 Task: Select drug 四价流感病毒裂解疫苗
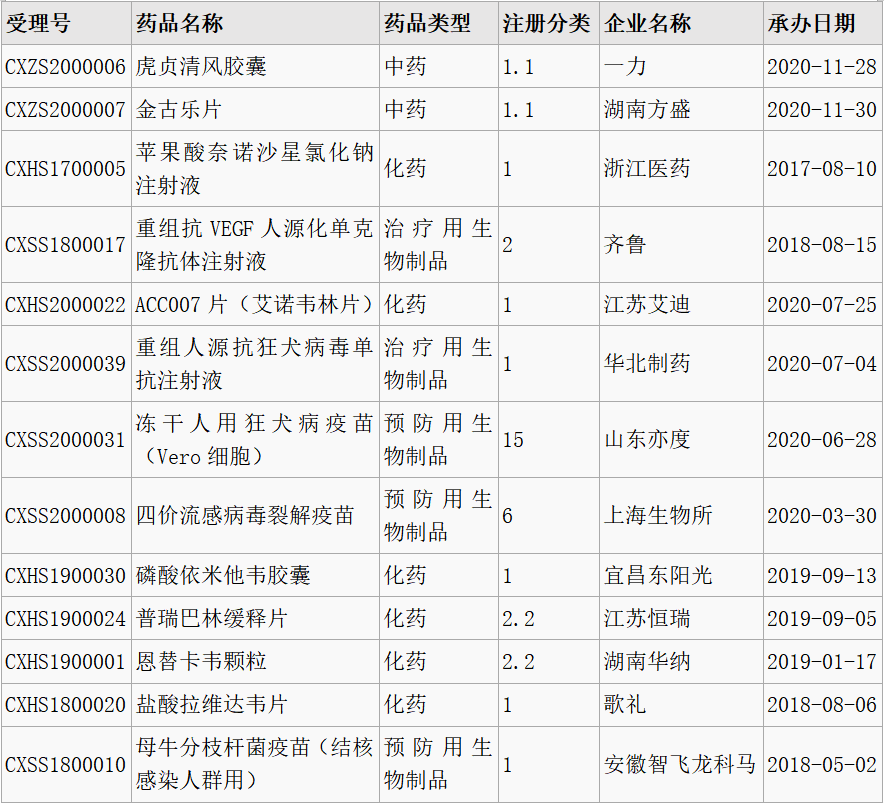(245, 516)
